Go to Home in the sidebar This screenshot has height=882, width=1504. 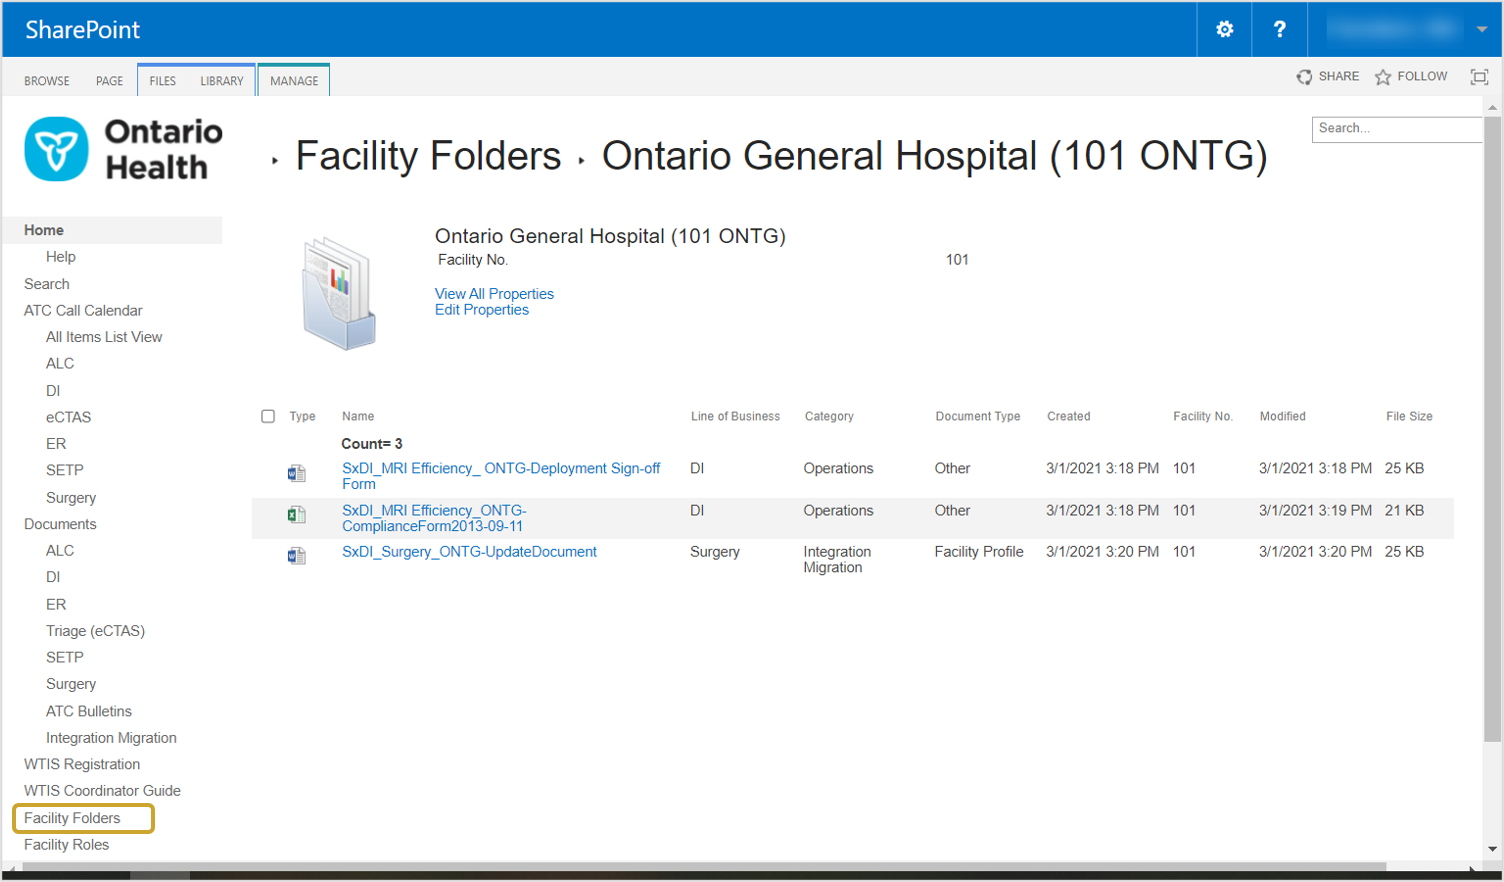(x=44, y=230)
